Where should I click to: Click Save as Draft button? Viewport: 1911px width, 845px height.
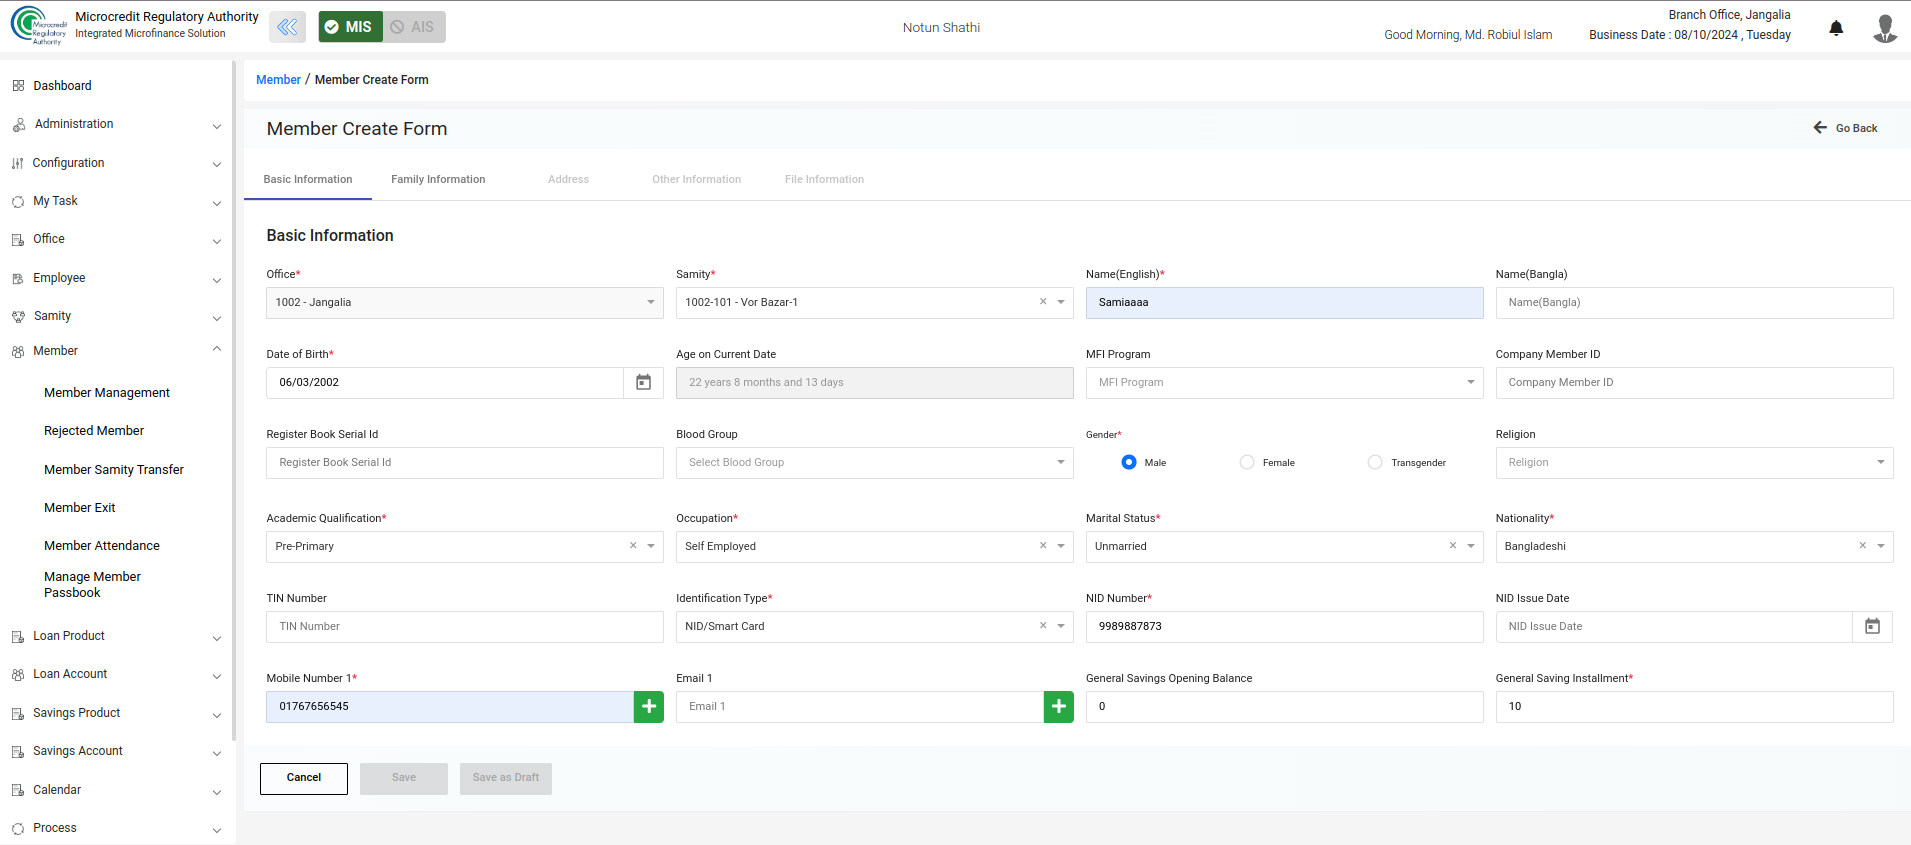(506, 778)
